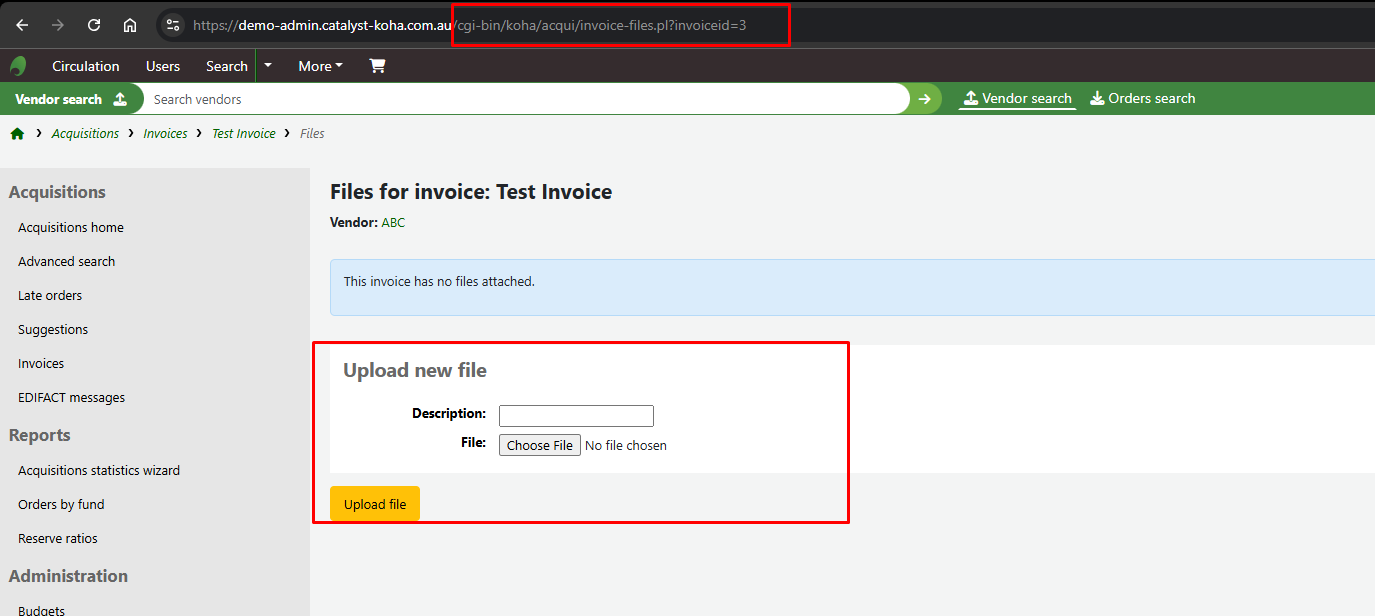
Task: Click into the Search vendors box
Action: click(525, 99)
